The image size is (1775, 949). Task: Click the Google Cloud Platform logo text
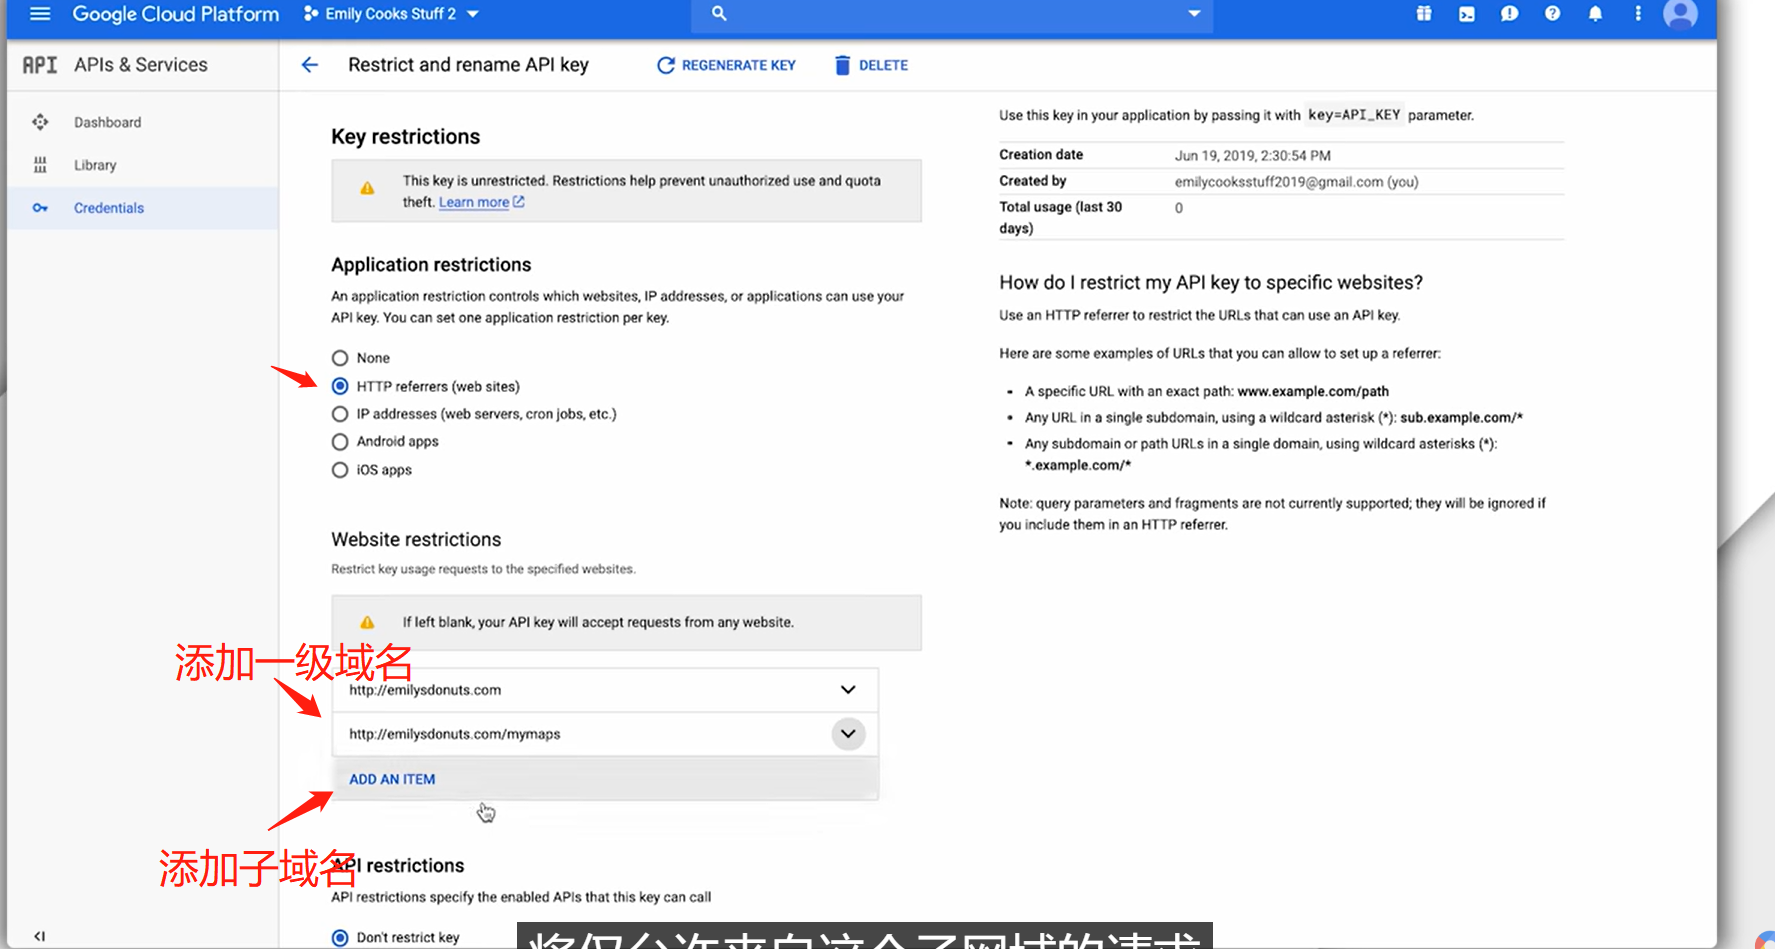[176, 14]
